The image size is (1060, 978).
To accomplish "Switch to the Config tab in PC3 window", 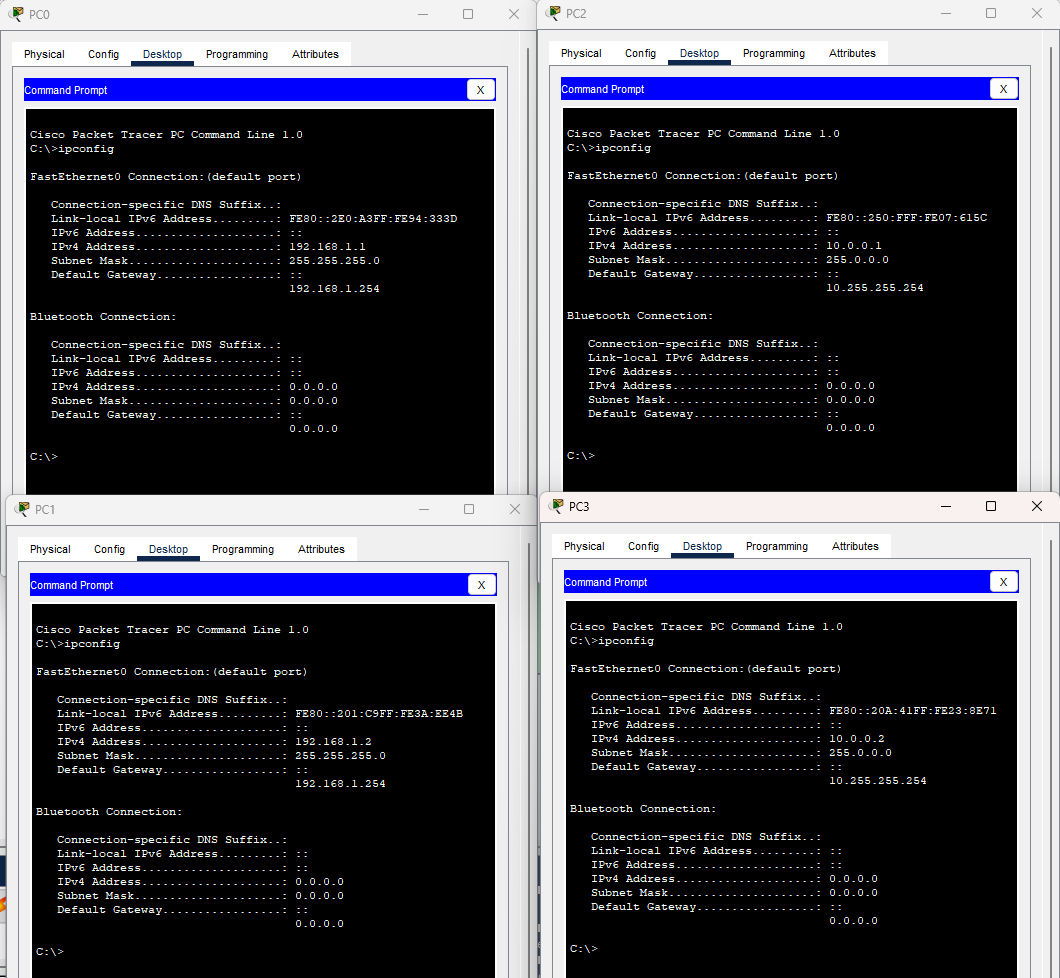I will point(643,546).
